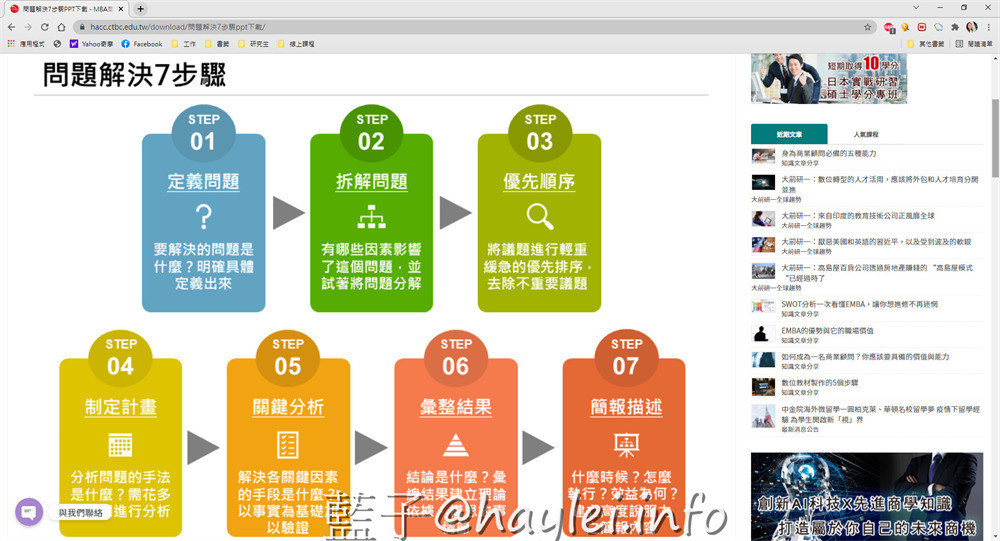The image size is (1000, 541).
Task: Open the 閱讀清單 reading list
Action: coord(974,44)
